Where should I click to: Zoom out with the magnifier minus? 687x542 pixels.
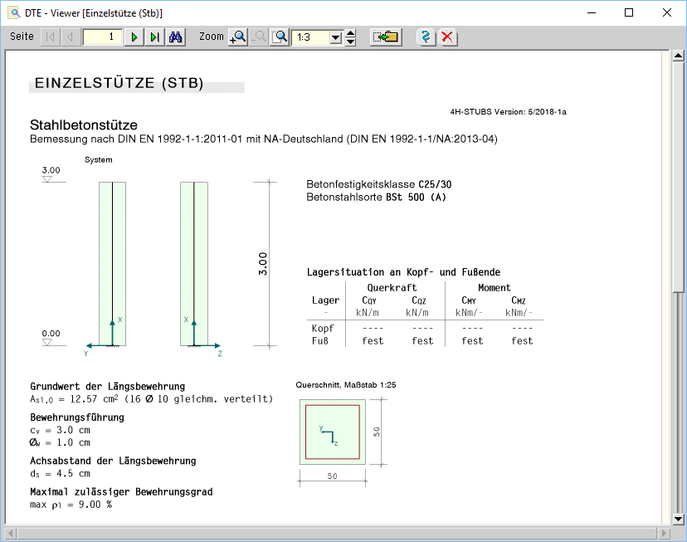tap(259, 37)
